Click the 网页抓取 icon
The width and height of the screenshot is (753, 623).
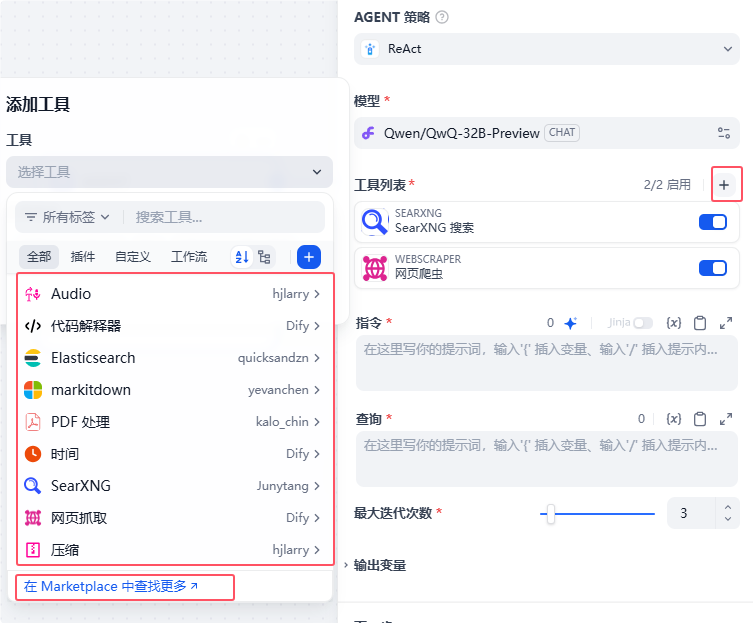[33, 518]
